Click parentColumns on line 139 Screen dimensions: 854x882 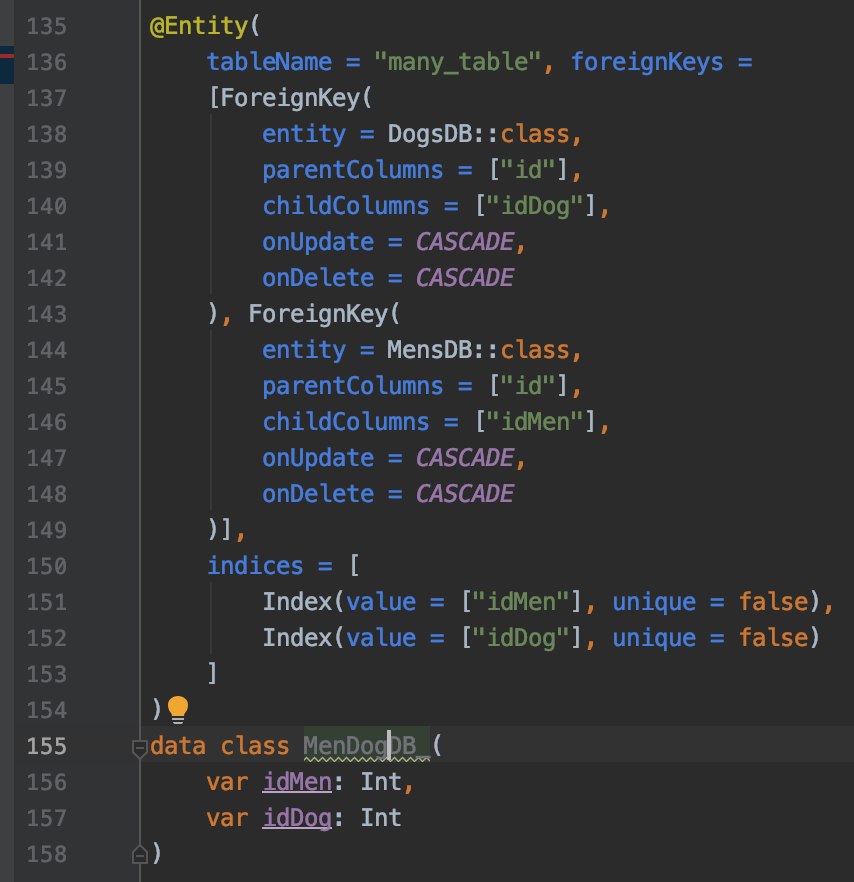(353, 170)
